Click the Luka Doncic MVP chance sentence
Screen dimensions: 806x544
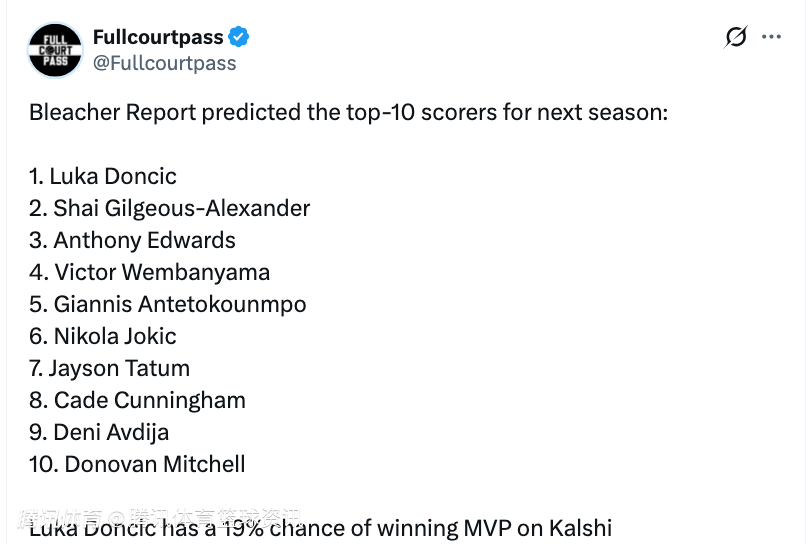[321, 528]
